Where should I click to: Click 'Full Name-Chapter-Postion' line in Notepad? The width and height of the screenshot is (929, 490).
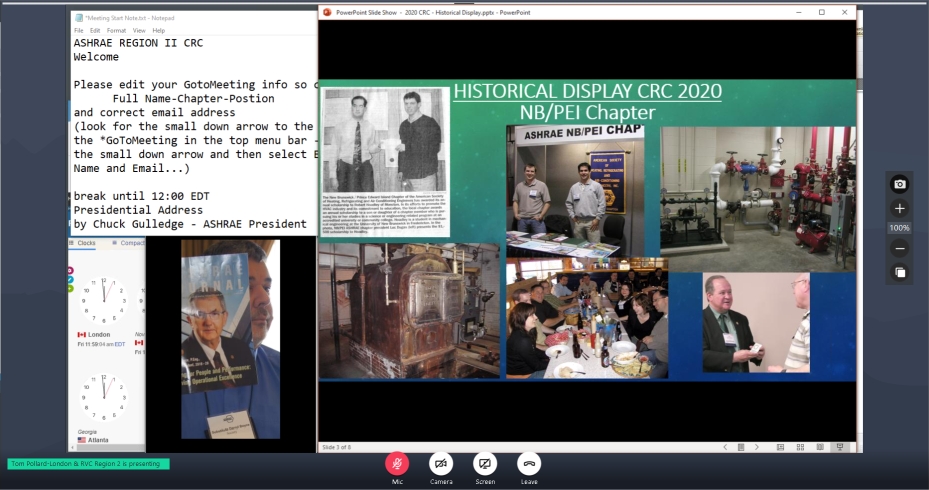pos(194,99)
